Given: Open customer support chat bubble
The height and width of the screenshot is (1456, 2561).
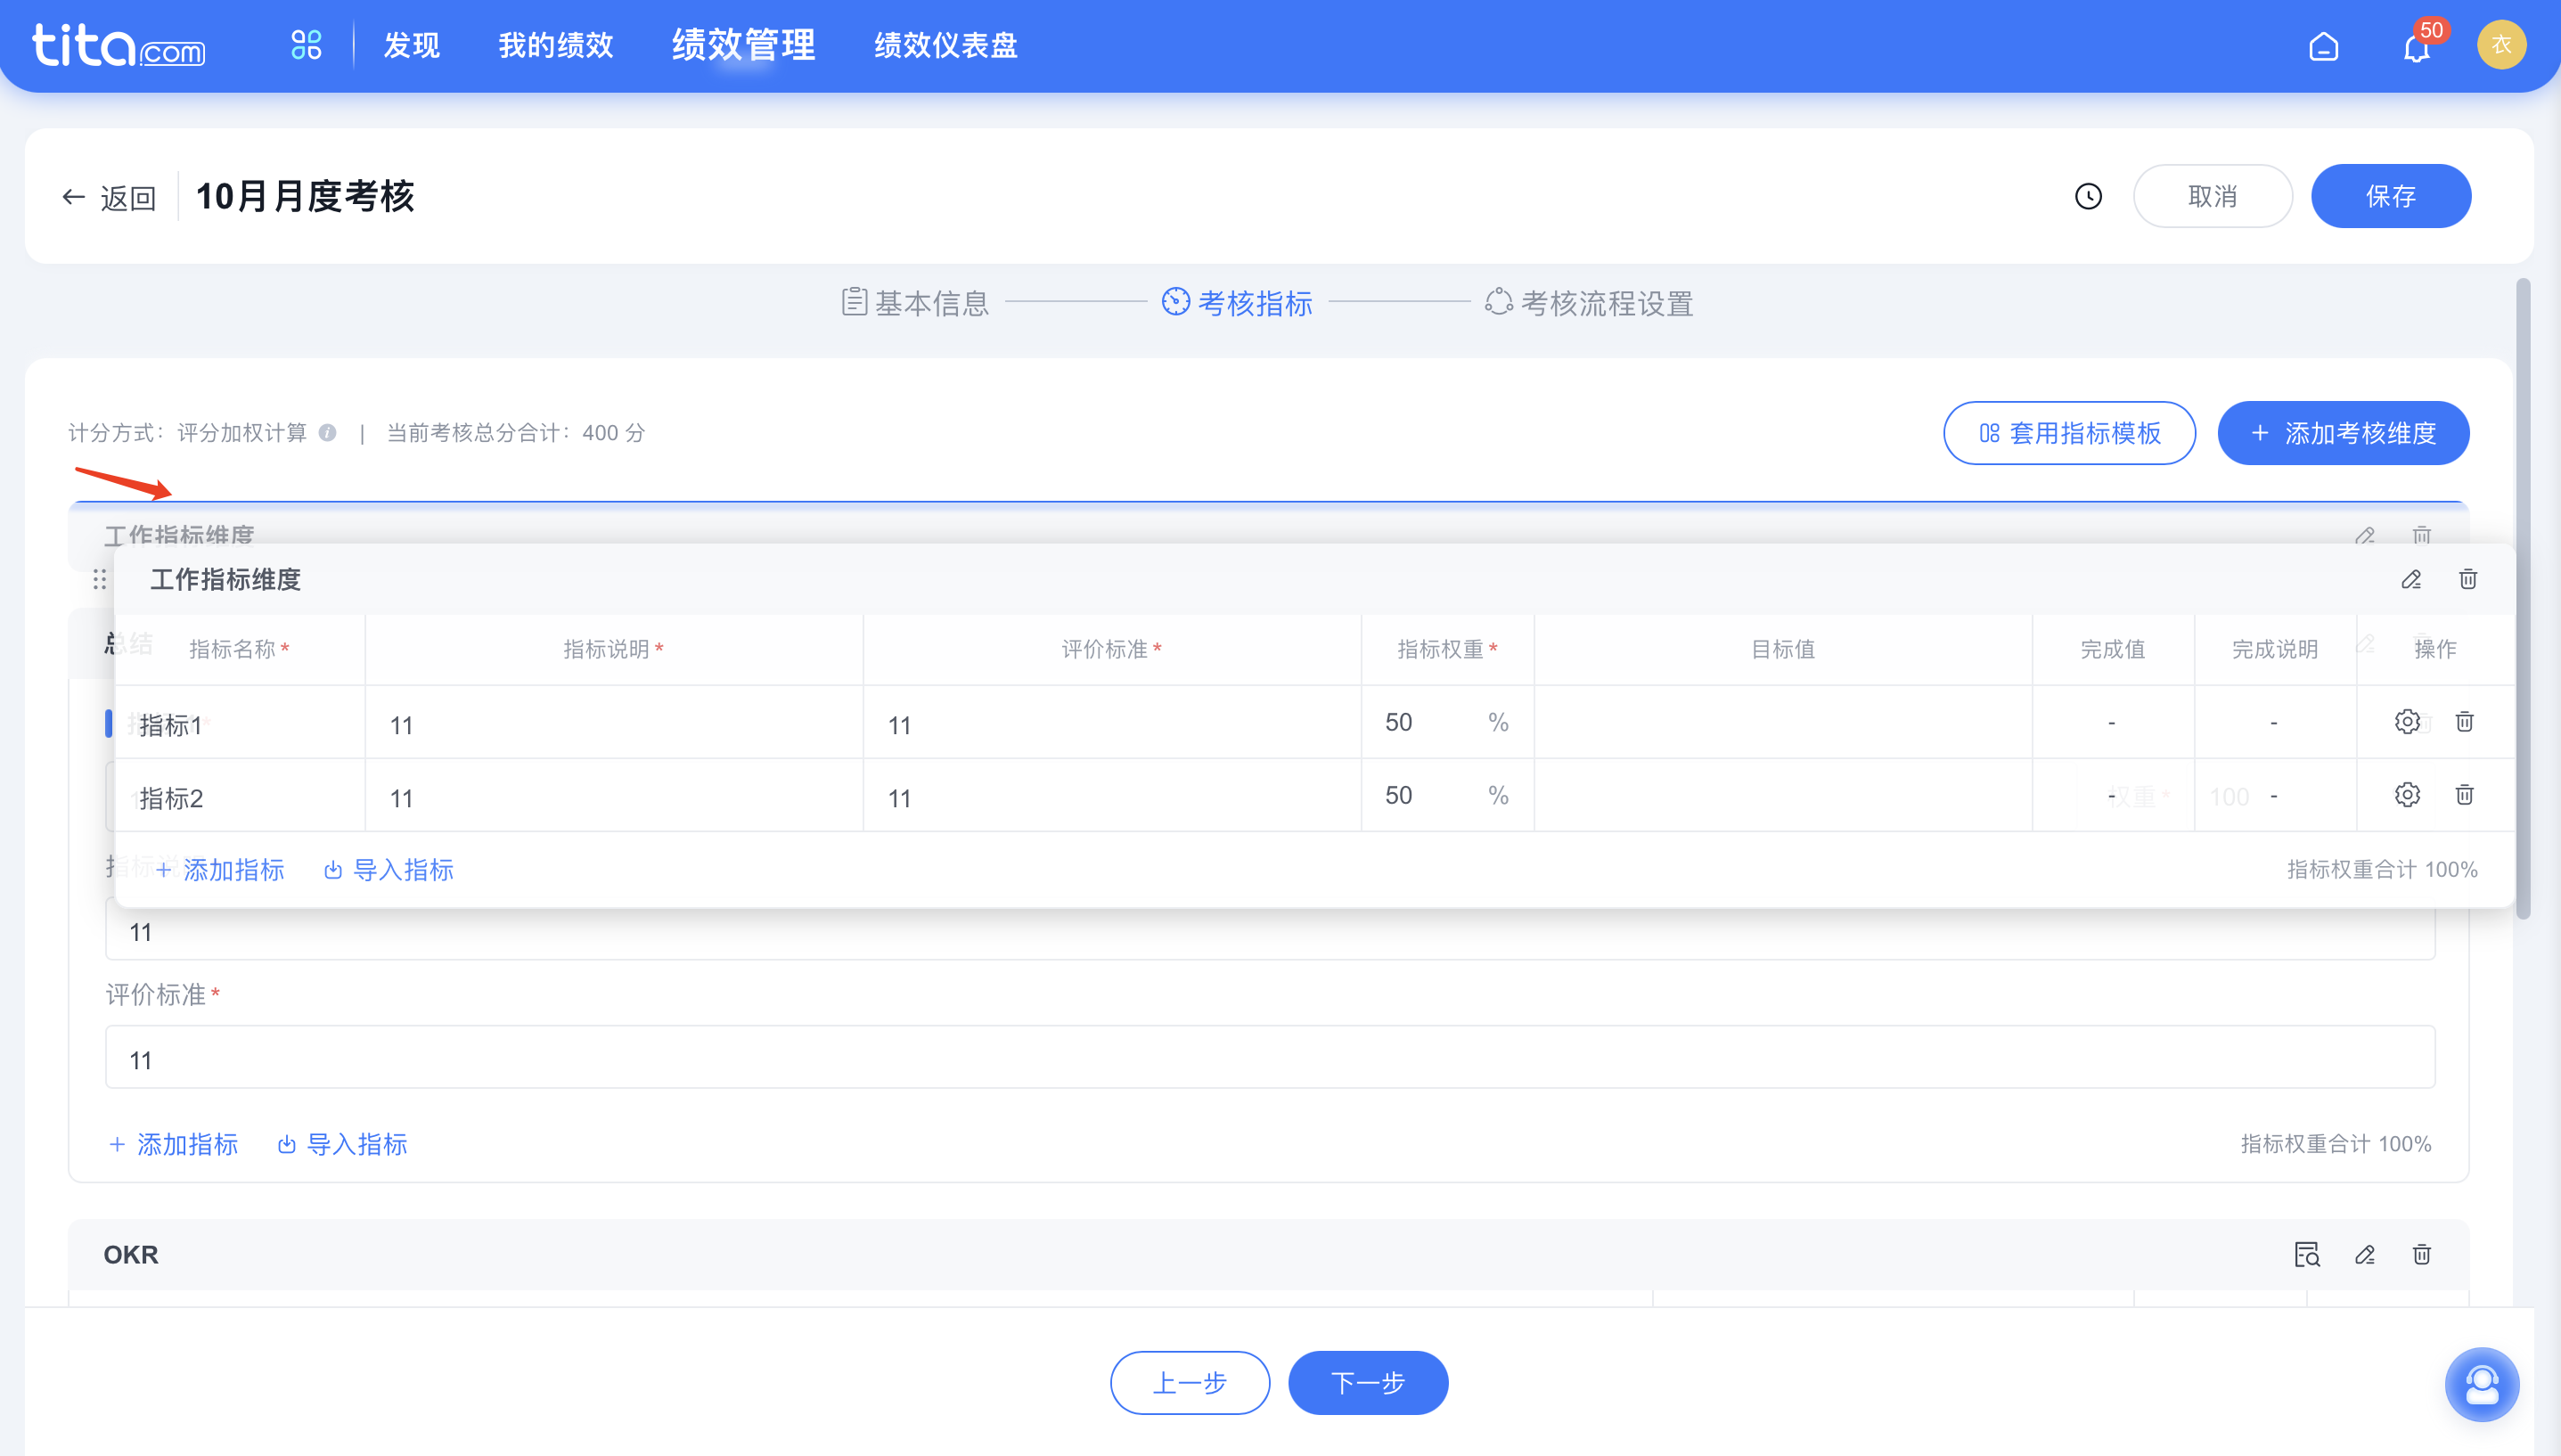Looking at the screenshot, I should click(x=2482, y=1385).
